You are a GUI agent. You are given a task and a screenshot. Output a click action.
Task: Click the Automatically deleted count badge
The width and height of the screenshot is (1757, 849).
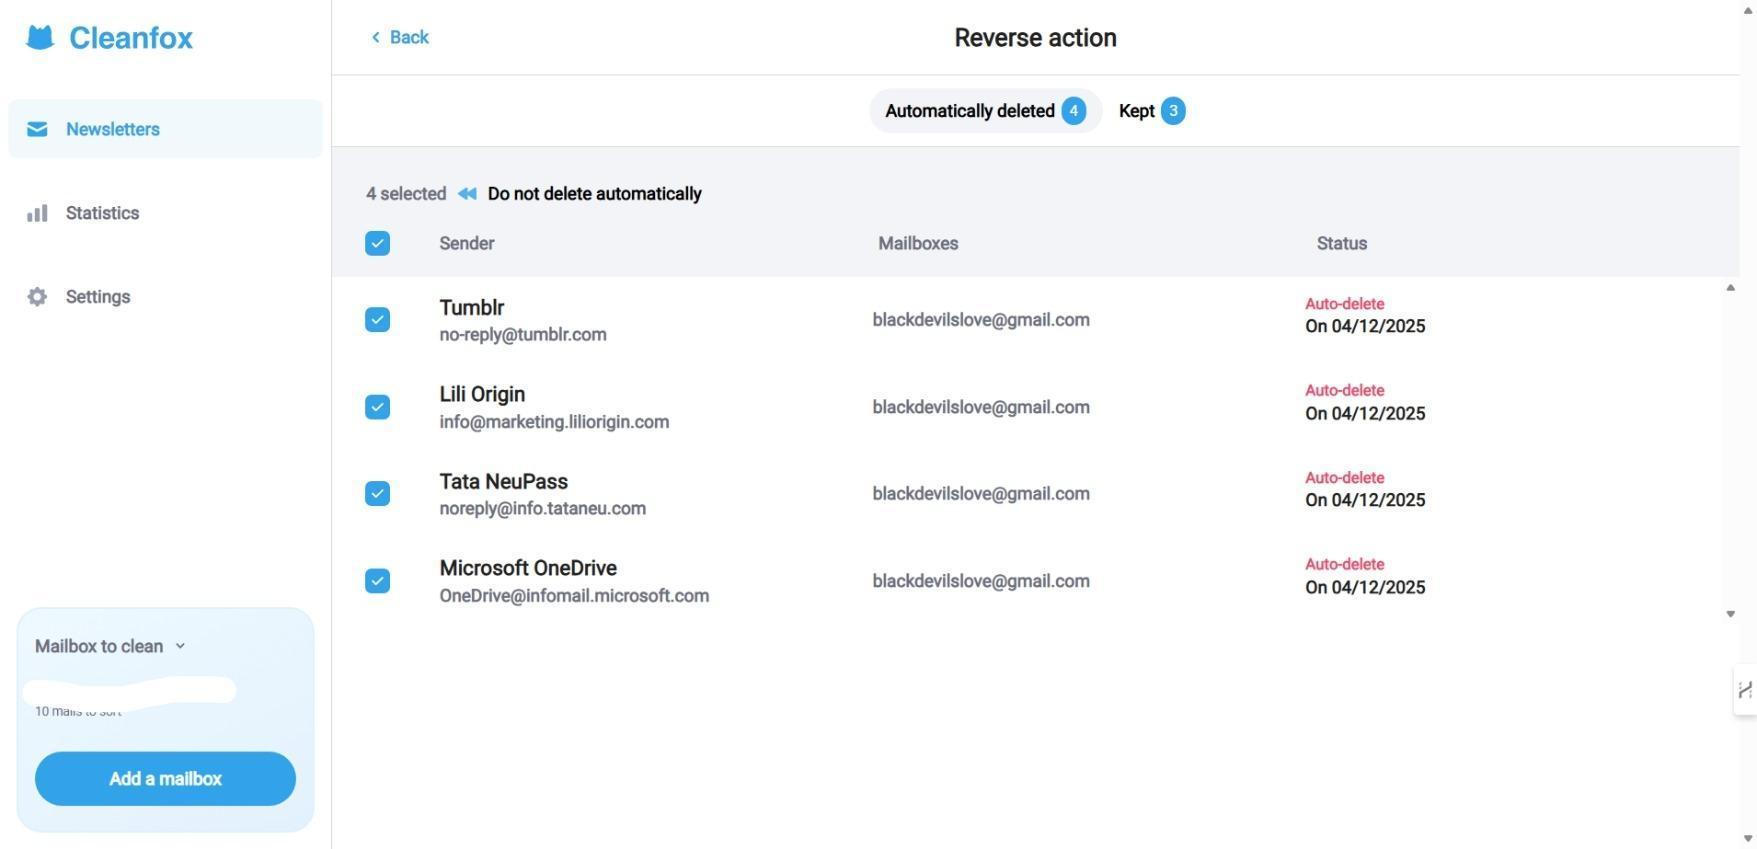click(1073, 111)
